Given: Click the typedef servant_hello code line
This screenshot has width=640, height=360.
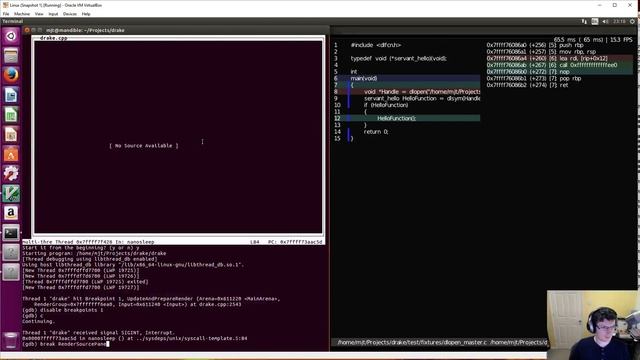Looking at the screenshot, I should pos(399,58).
